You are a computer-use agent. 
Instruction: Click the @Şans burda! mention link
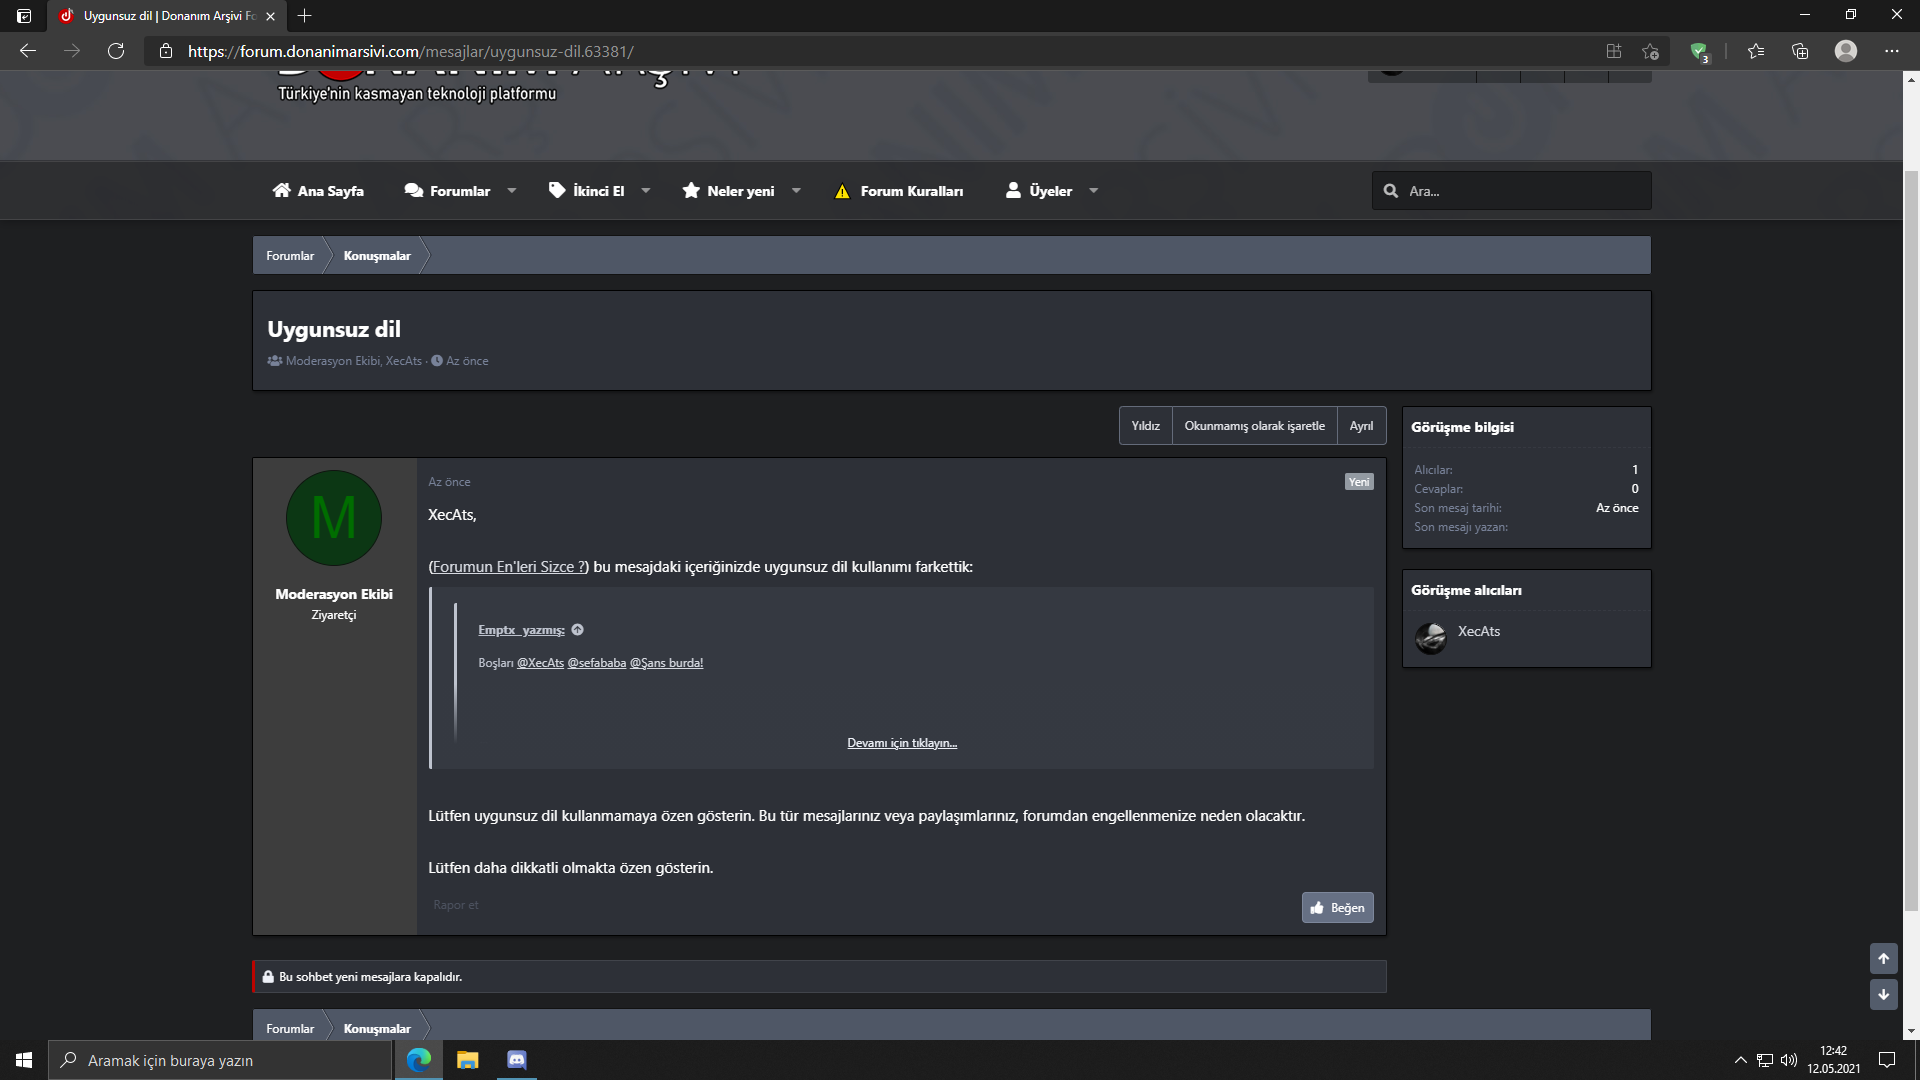pos(666,663)
